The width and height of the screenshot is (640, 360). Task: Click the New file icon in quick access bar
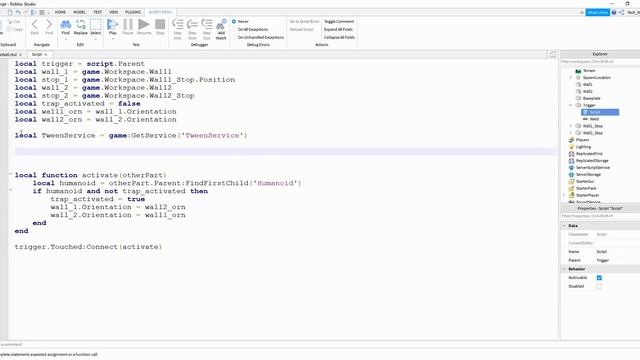[x=10, y=12]
